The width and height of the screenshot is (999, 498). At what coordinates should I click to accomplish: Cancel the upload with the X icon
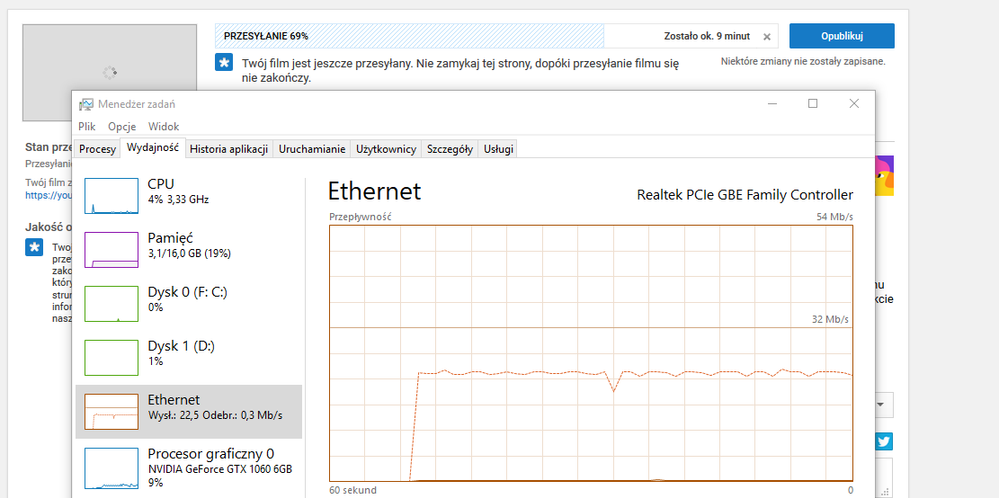(767, 37)
